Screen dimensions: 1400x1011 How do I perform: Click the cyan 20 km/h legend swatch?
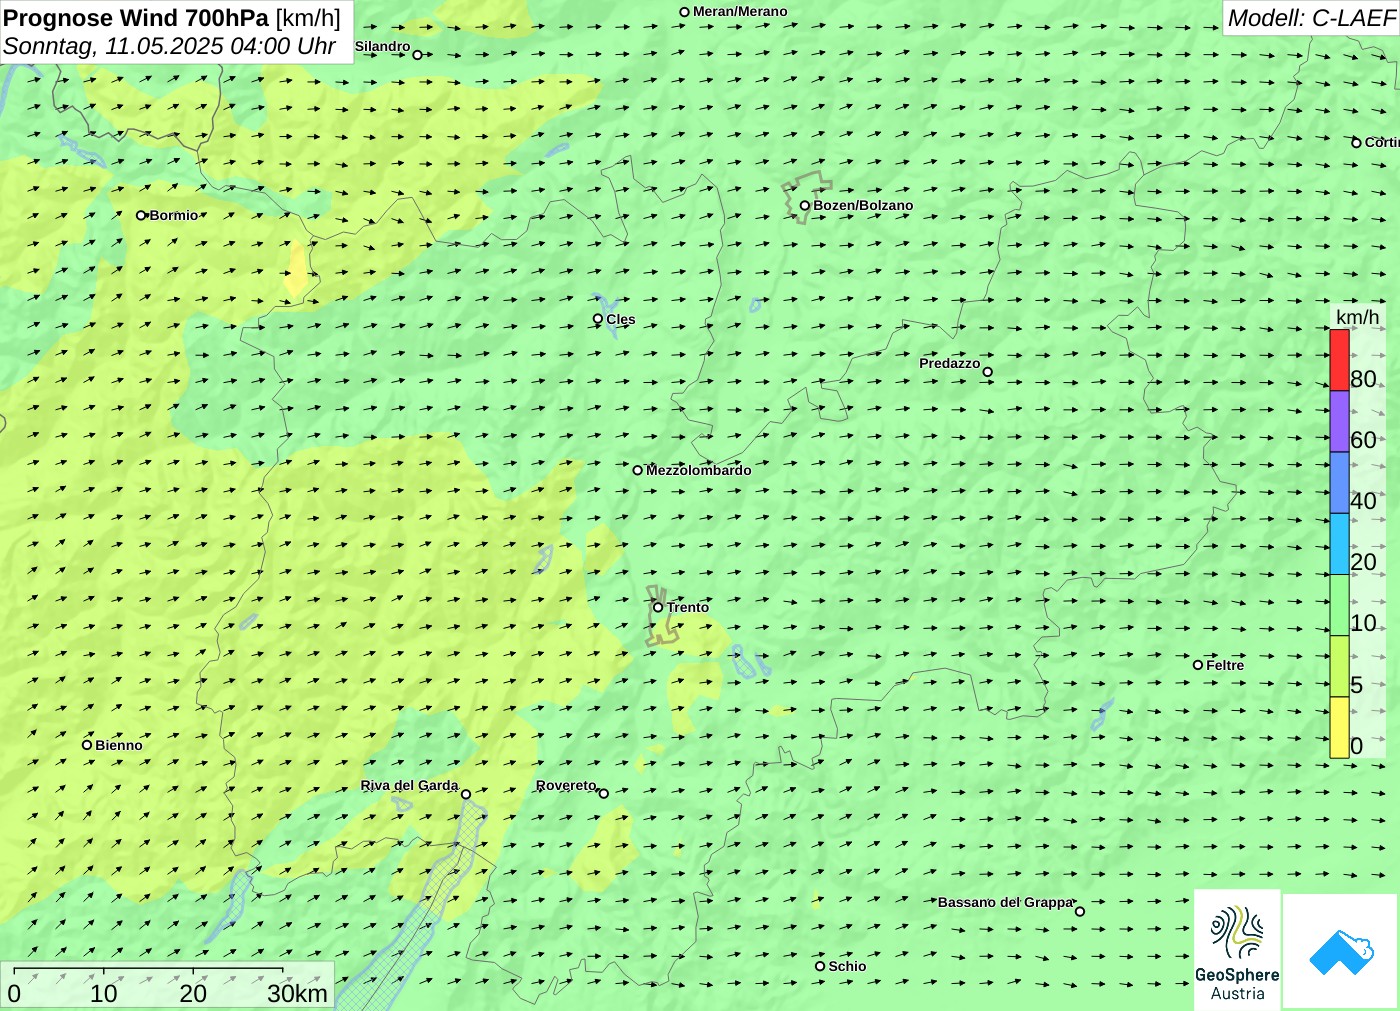click(1339, 543)
